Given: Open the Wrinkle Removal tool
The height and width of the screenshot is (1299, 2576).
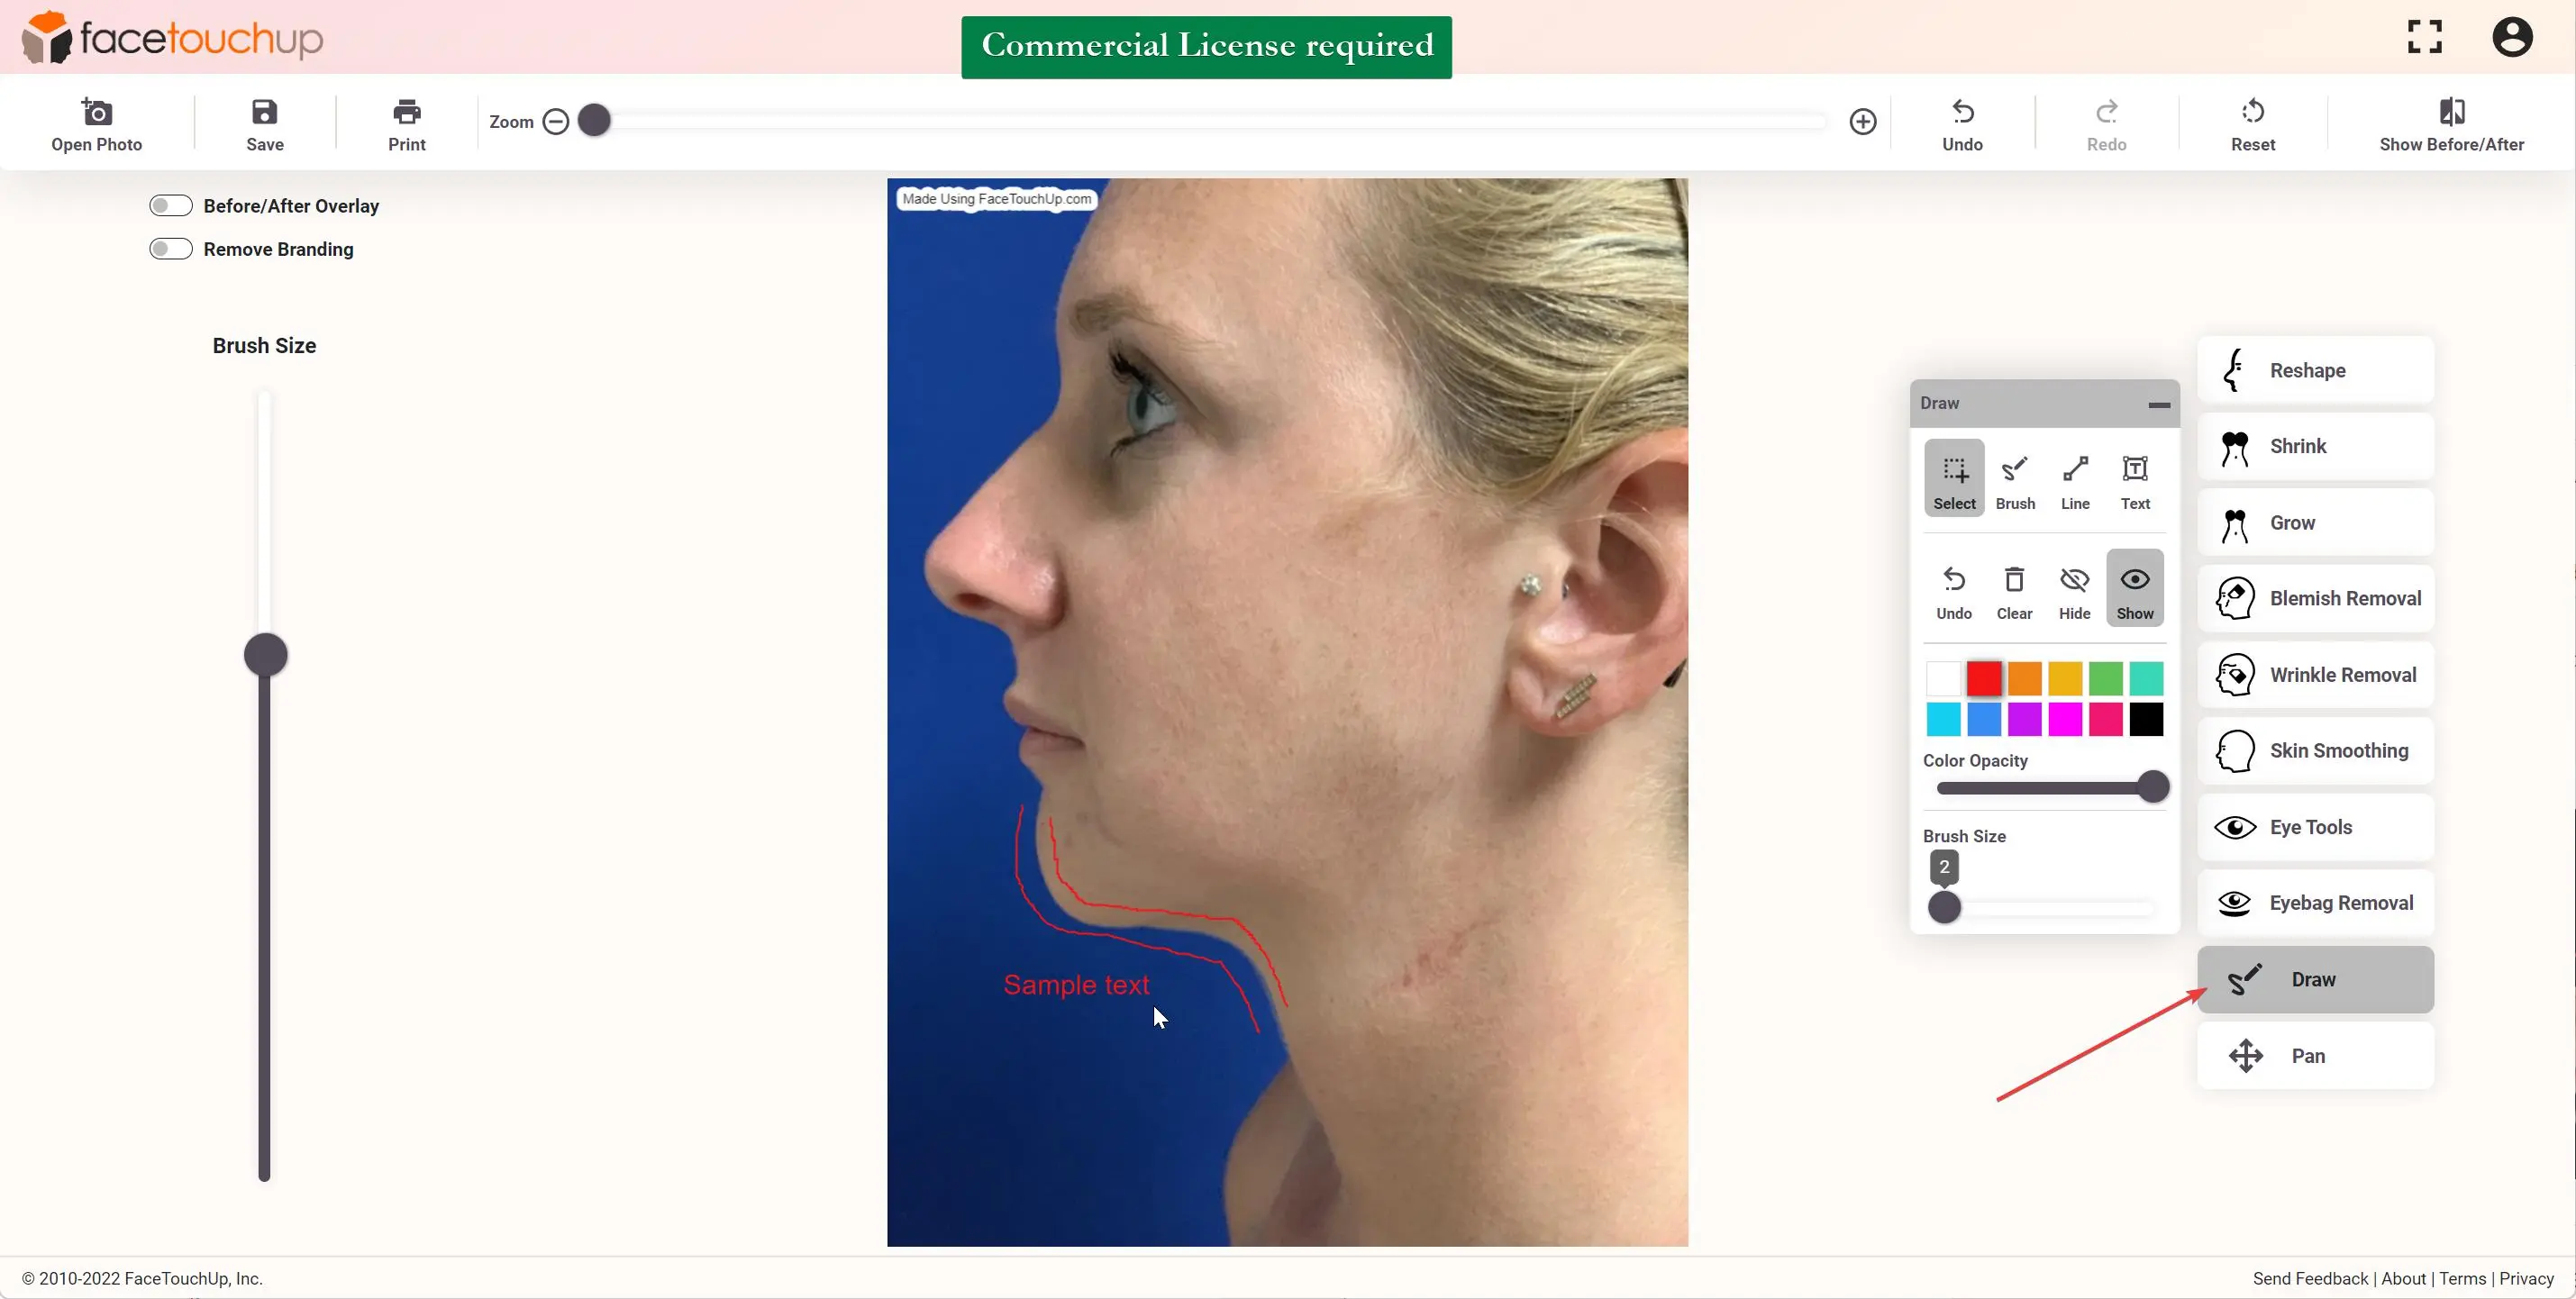Looking at the screenshot, I should (x=2315, y=673).
